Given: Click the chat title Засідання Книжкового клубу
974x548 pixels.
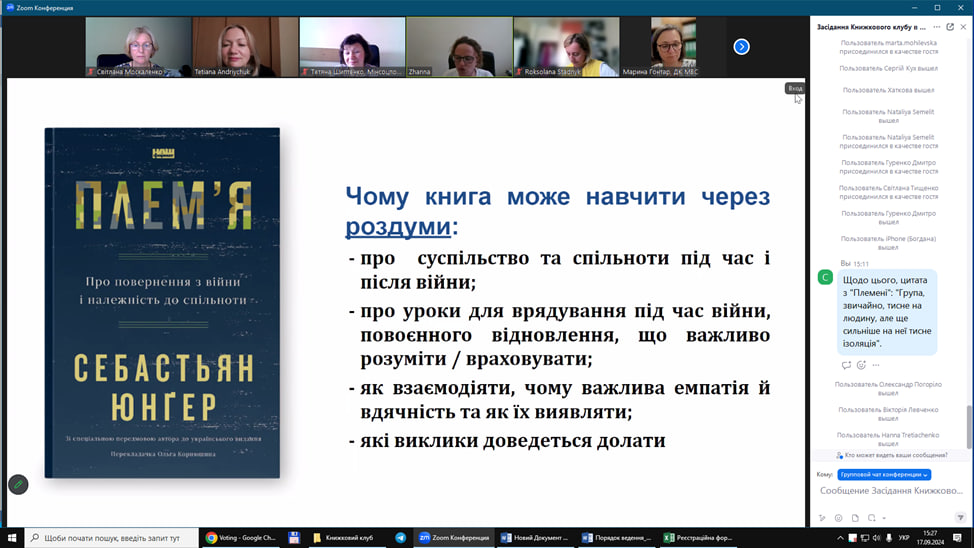Looking at the screenshot, I should coord(871,27).
